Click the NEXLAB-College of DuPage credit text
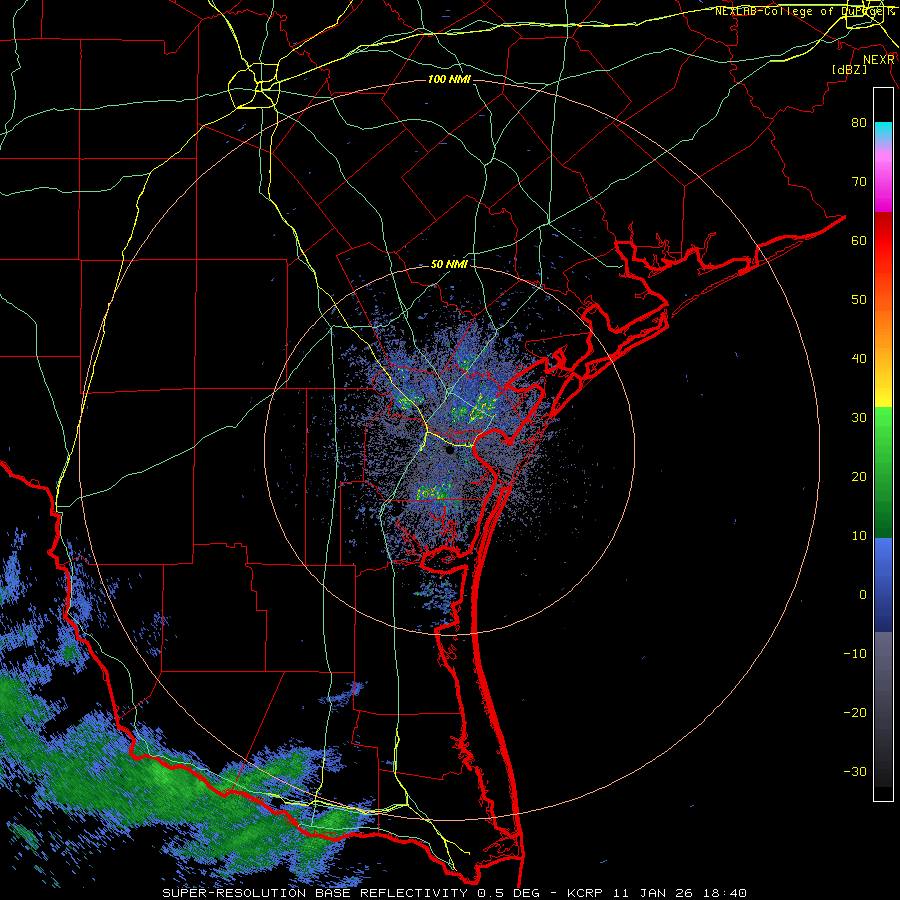 (804, 11)
